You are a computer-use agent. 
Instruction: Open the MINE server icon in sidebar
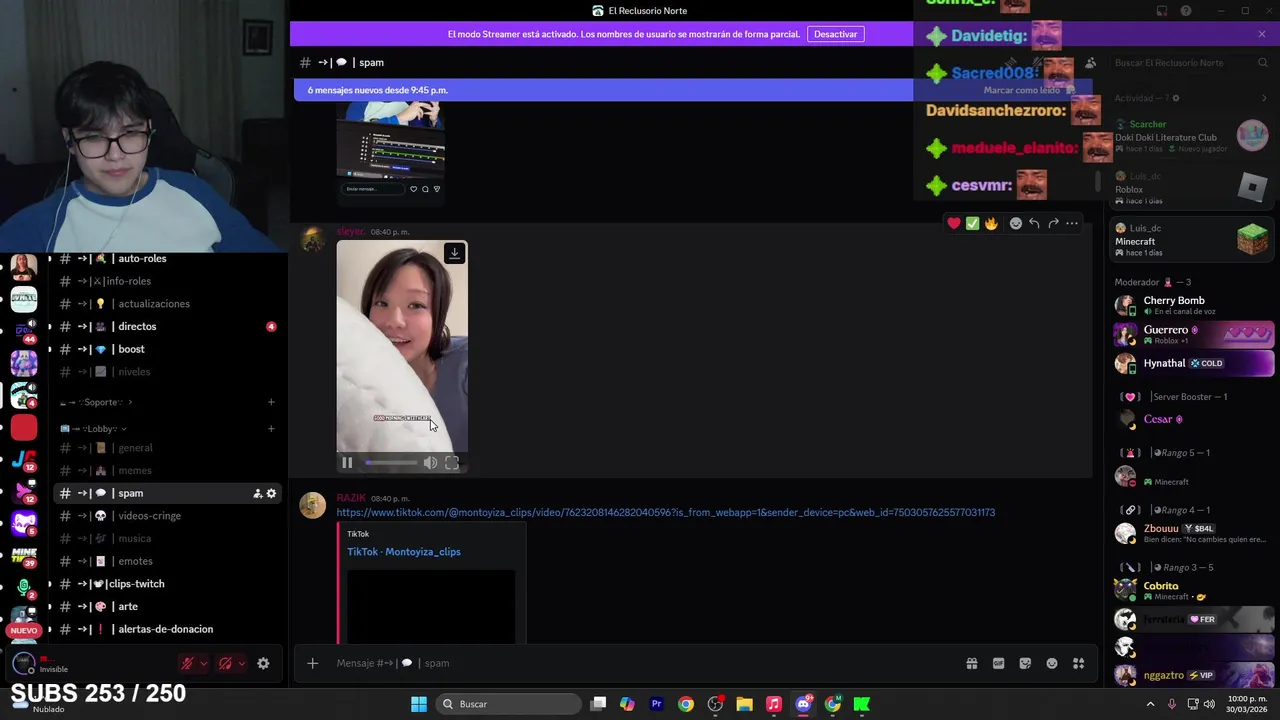tap(24, 555)
